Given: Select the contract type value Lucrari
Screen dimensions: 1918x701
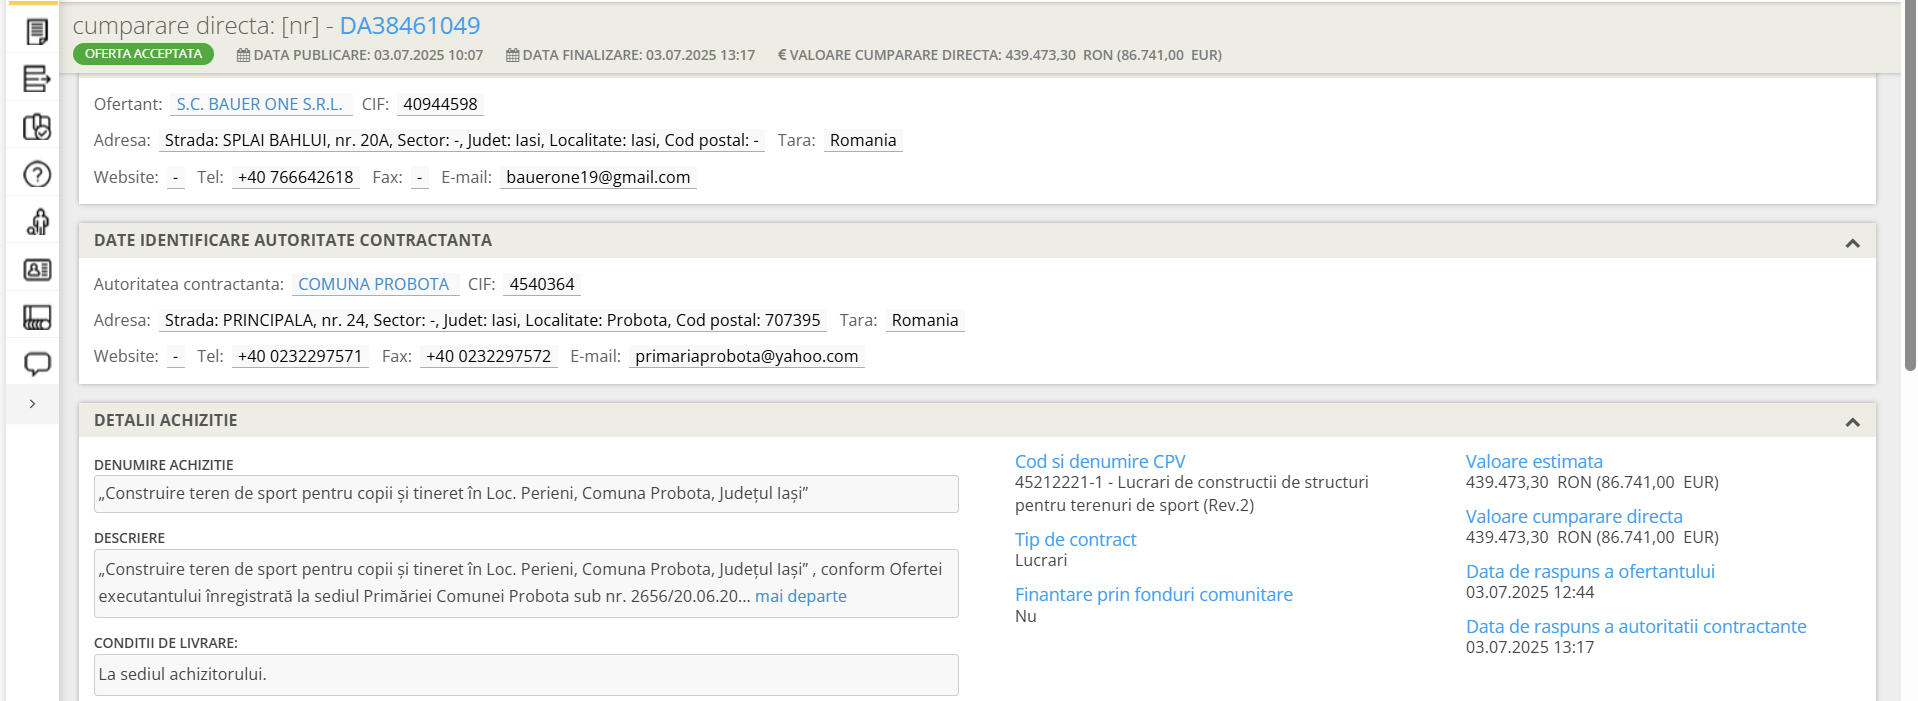Looking at the screenshot, I should click(1041, 561).
